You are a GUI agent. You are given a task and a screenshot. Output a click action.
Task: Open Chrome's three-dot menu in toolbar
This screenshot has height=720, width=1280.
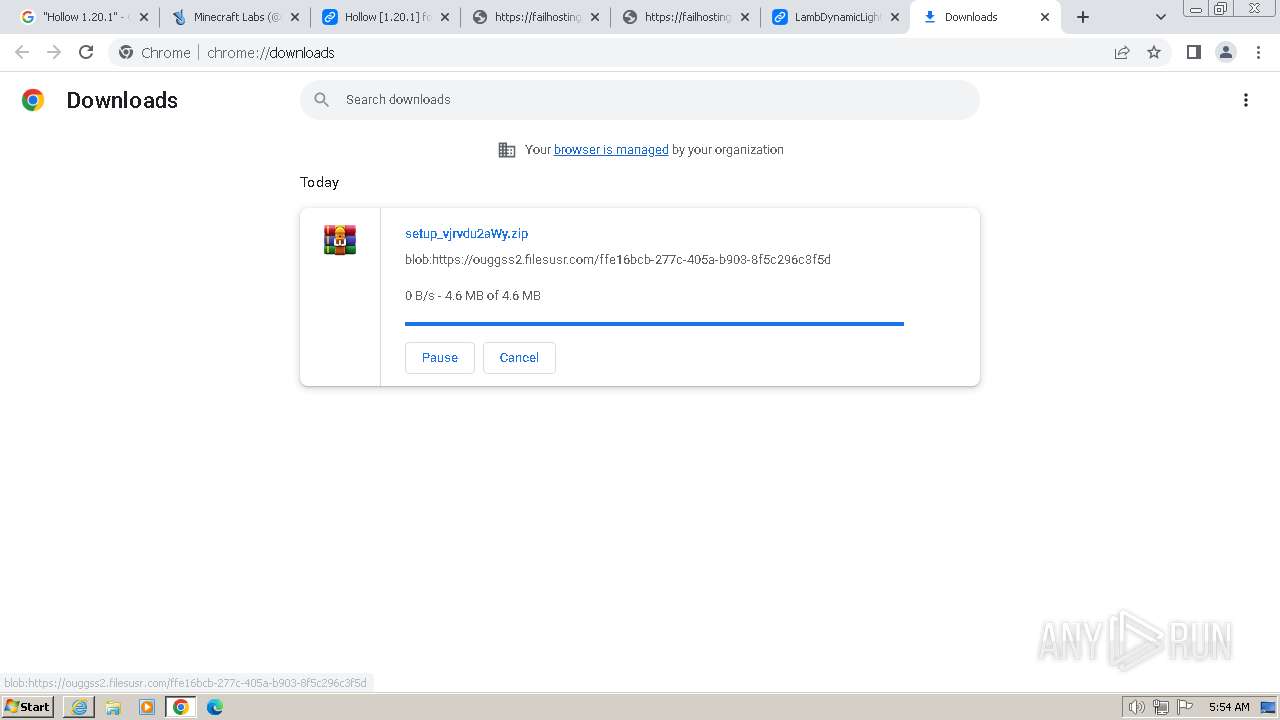(1258, 52)
